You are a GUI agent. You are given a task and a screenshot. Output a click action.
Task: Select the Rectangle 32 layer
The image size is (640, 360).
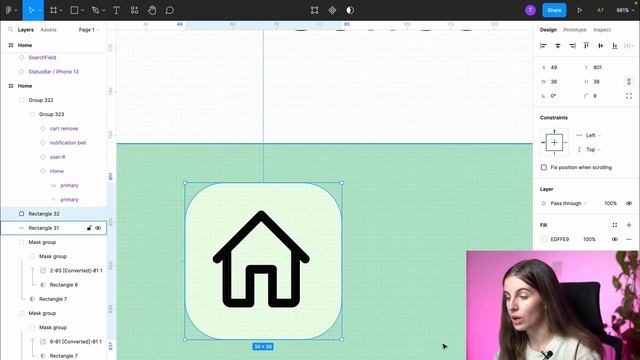click(53, 214)
